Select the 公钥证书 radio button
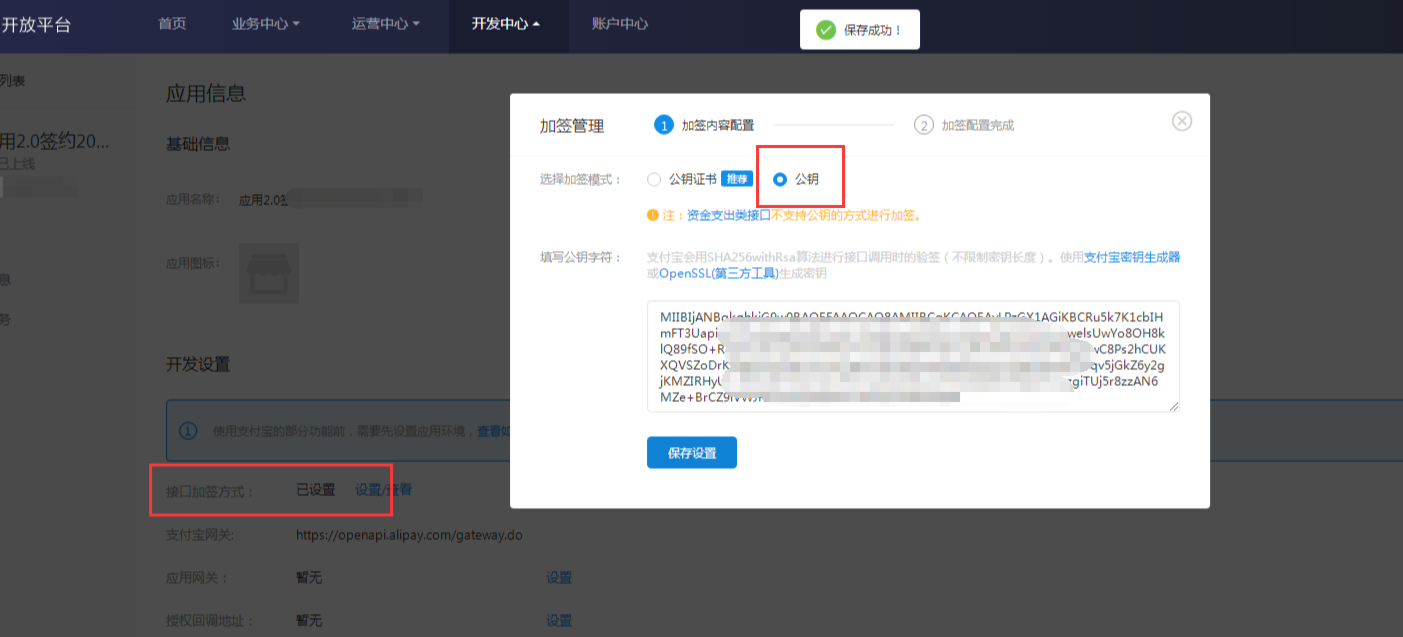The height and width of the screenshot is (637, 1403). coord(654,180)
